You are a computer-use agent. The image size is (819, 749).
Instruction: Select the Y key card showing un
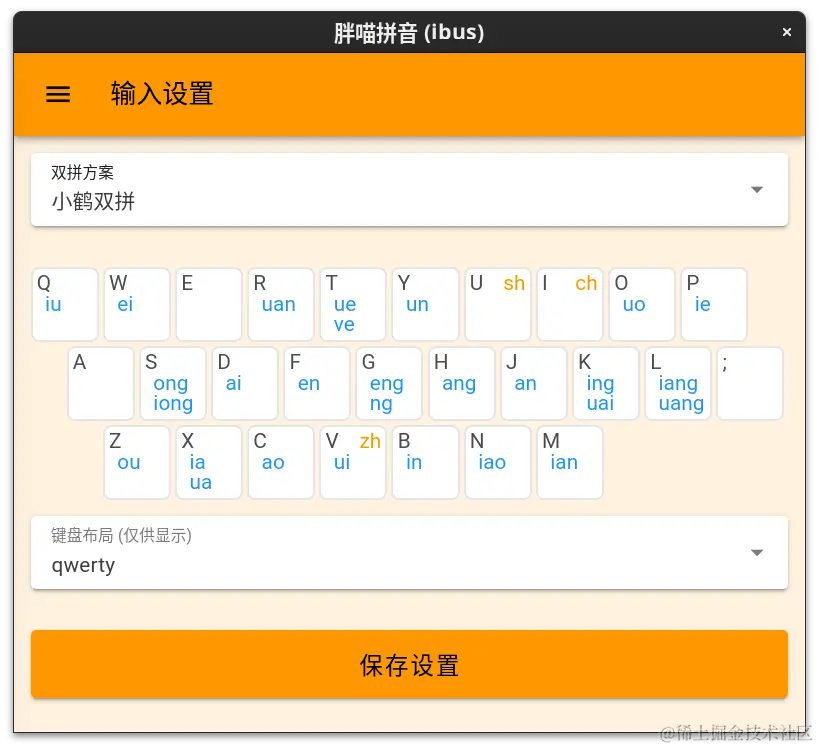click(x=426, y=305)
